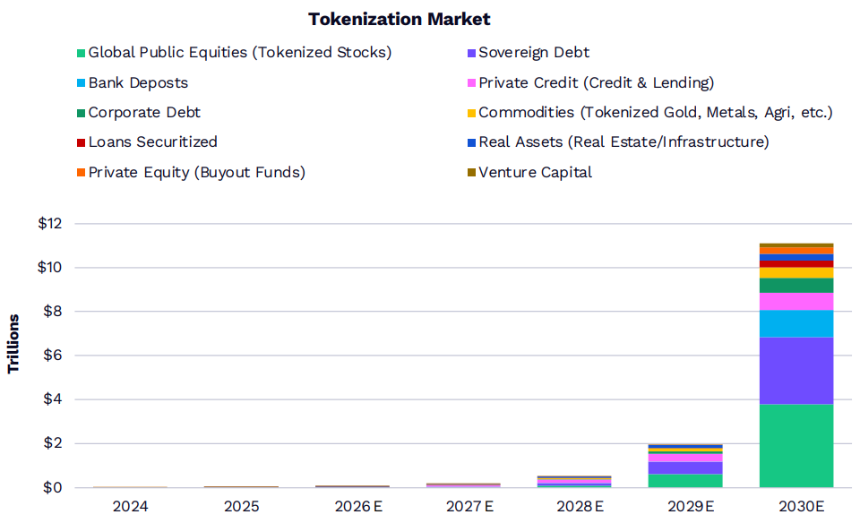Select the light blue segment in 2030E bar
Screen dimensions: 860x523
point(796,323)
